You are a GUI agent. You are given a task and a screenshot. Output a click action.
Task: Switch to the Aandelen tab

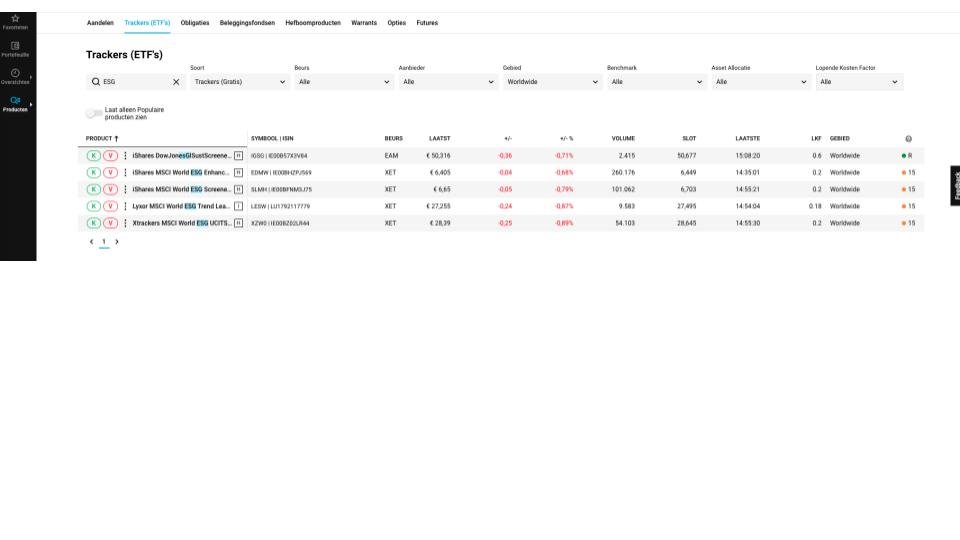click(100, 22)
